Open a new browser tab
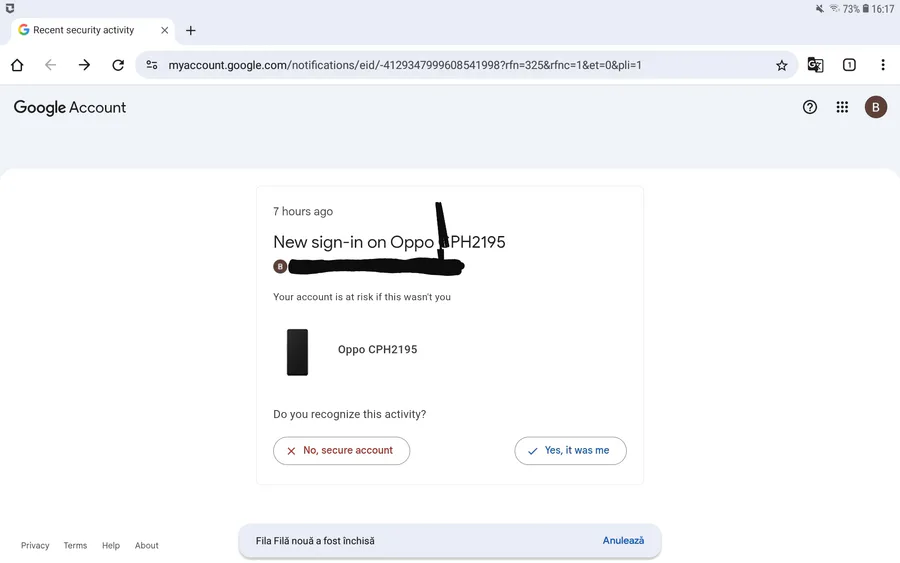 [x=191, y=30]
